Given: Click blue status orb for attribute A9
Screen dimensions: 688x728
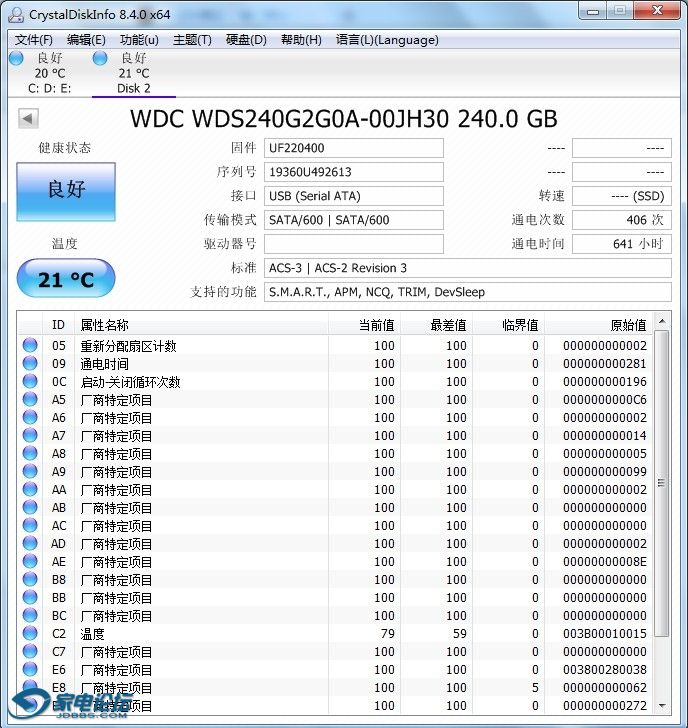Looking at the screenshot, I should (x=30, y=471).
